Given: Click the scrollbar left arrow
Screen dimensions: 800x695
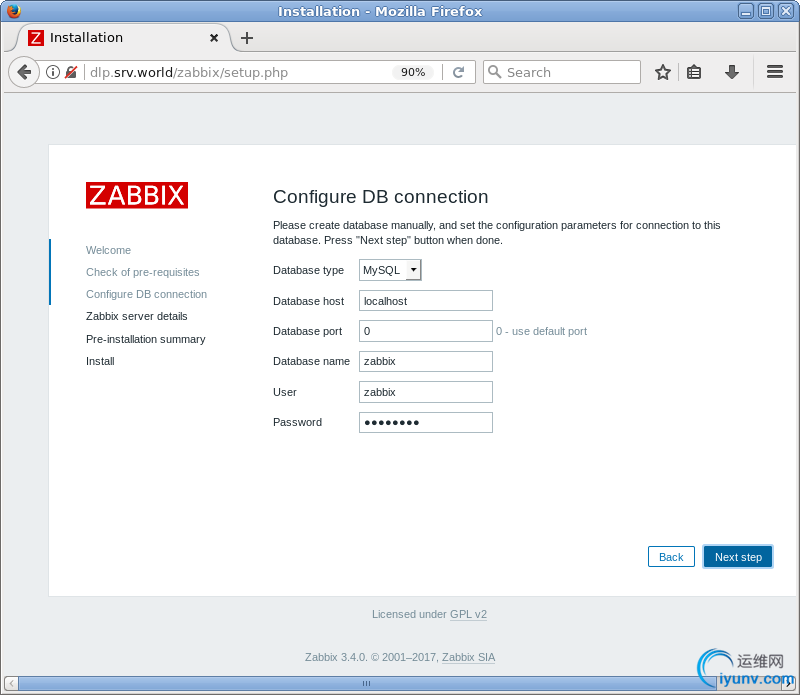Looking at the screenshot, I should coord(11,683).
